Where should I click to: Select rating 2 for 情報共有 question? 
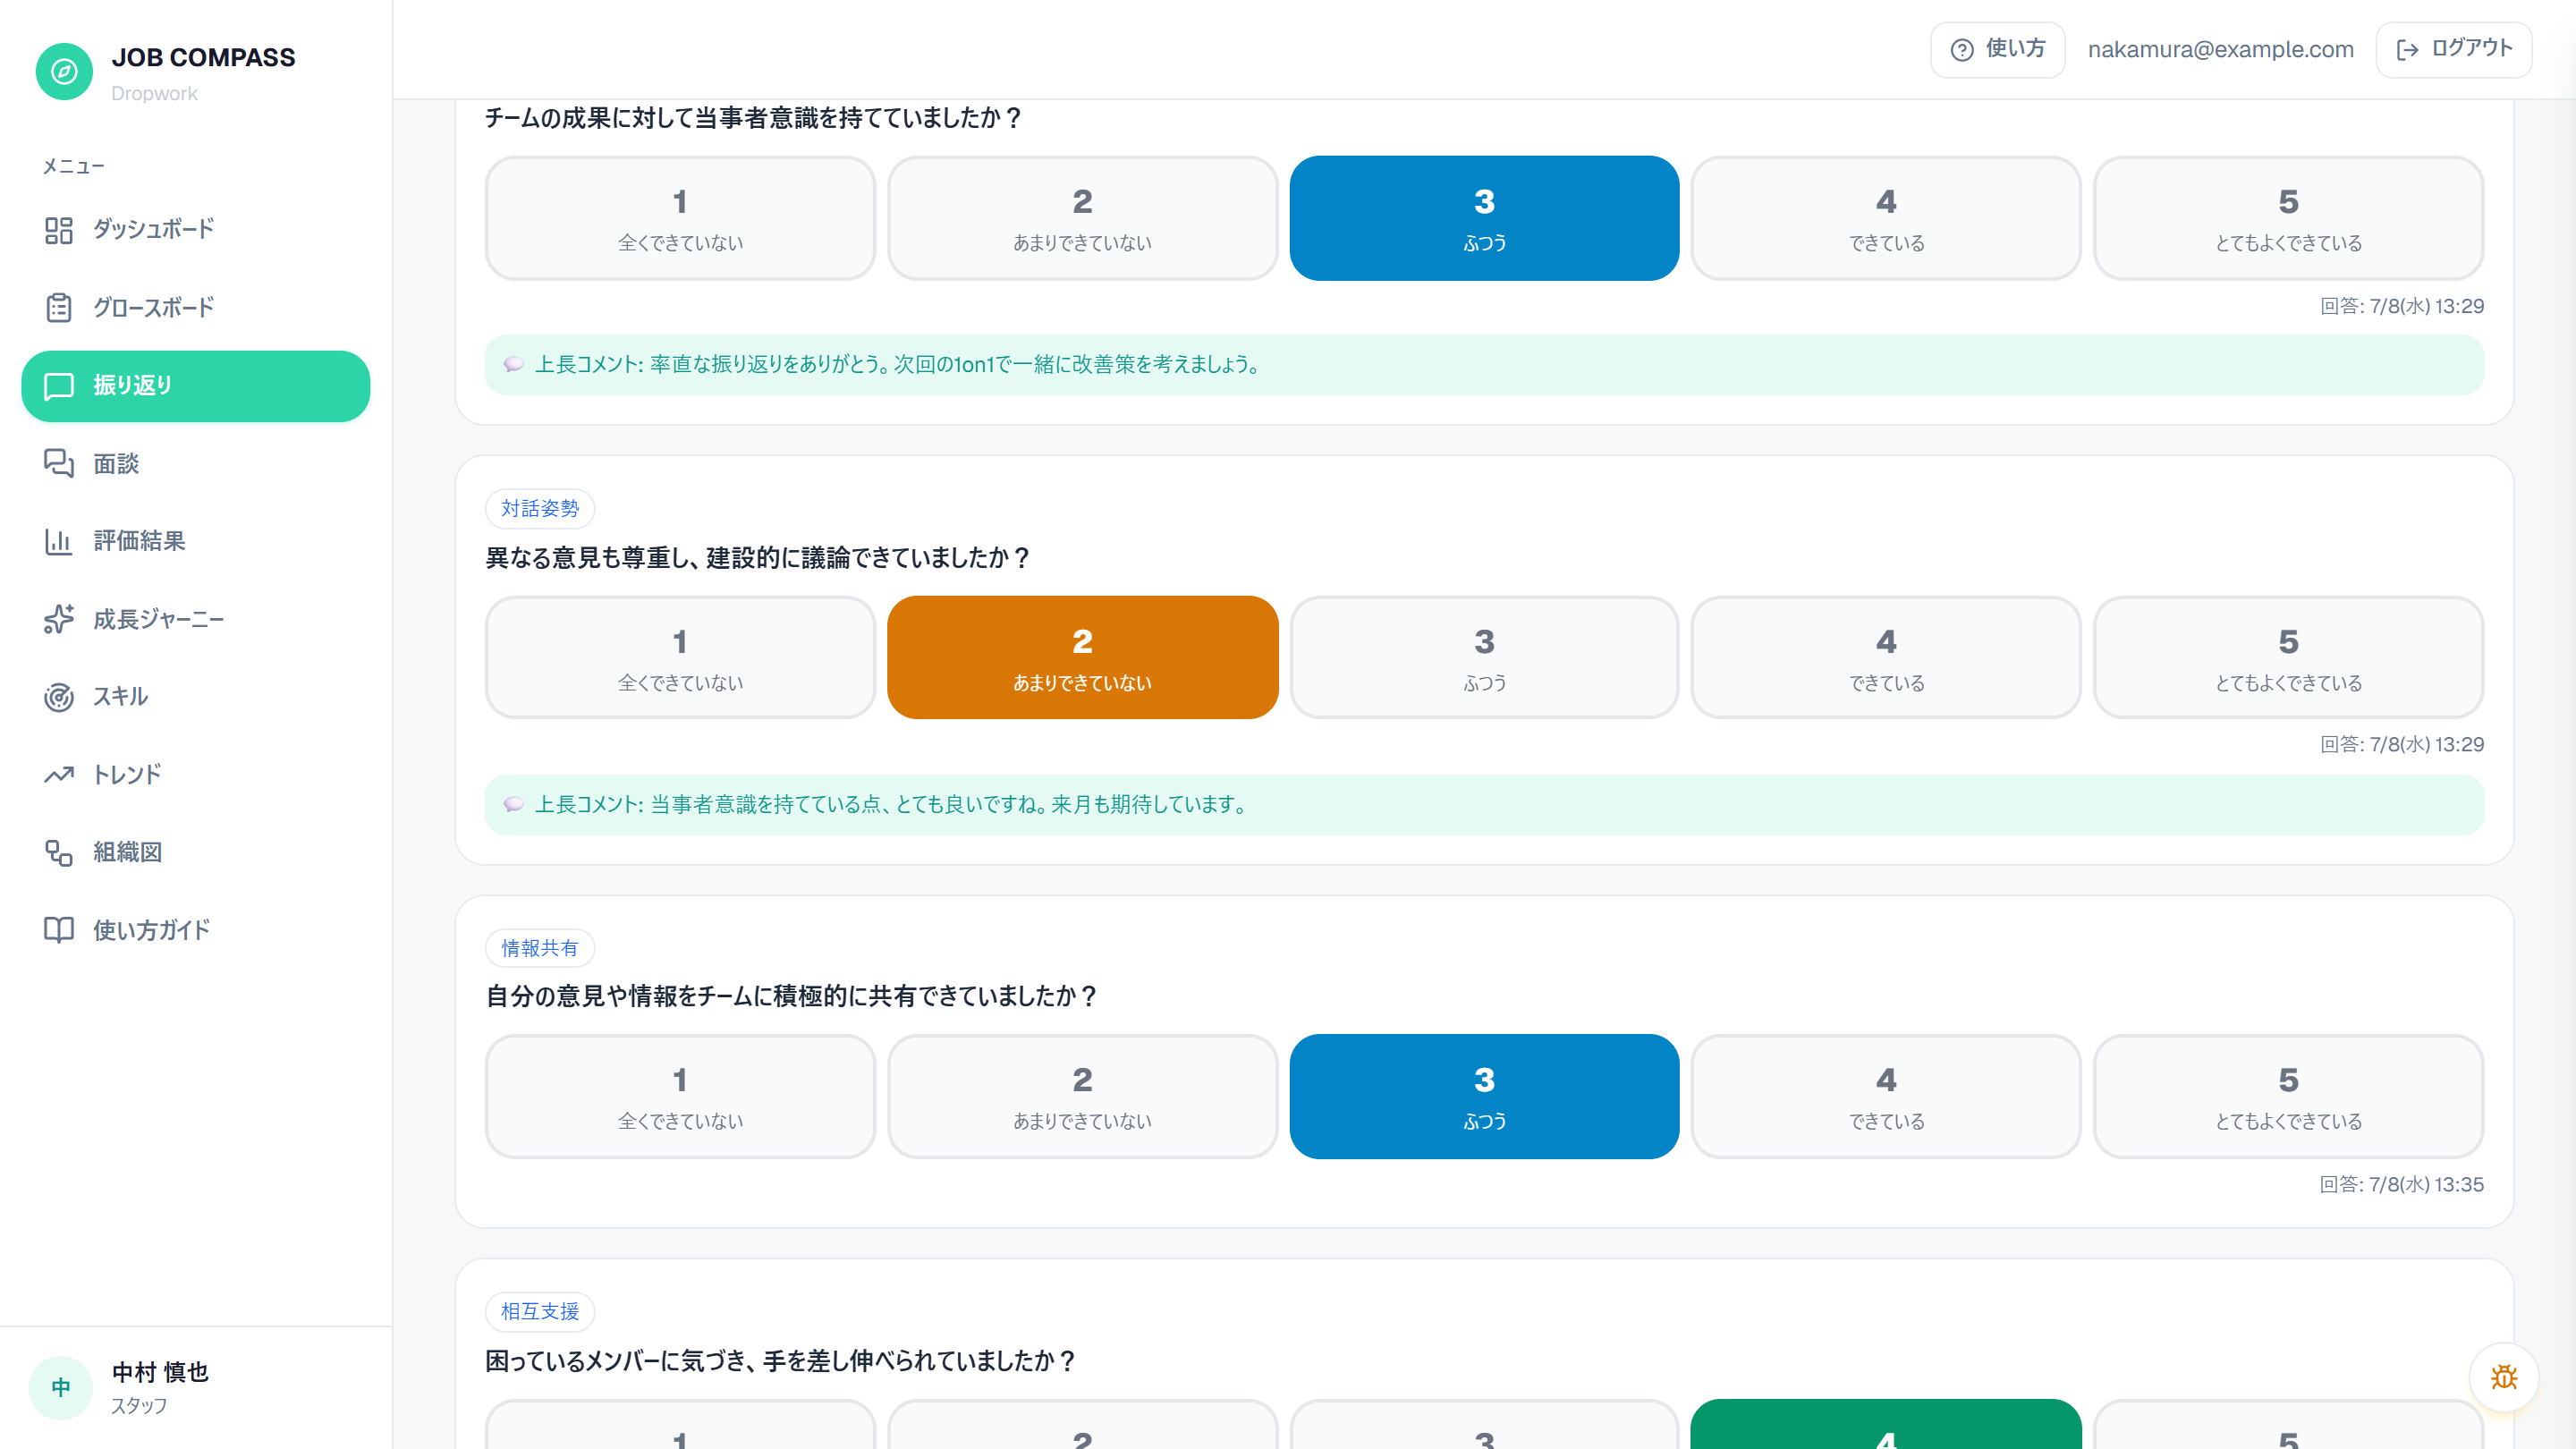click(x=1082, y=1097)
